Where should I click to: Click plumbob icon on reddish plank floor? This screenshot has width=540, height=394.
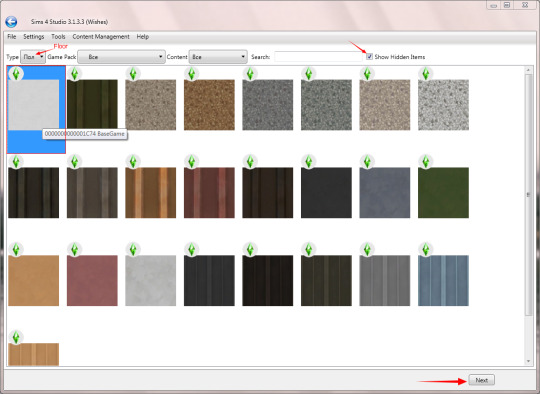pyautogui.click(x=191, y=162)
